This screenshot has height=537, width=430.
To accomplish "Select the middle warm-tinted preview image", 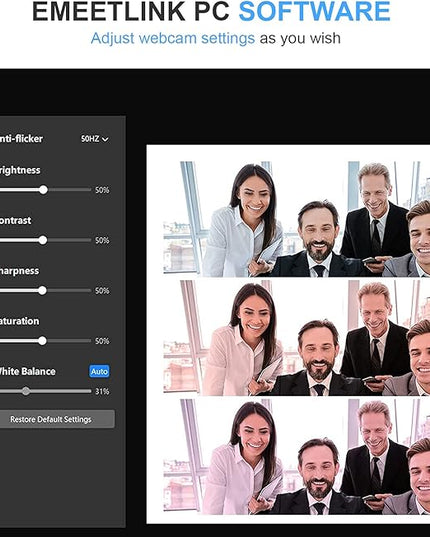I will point(296,338).
